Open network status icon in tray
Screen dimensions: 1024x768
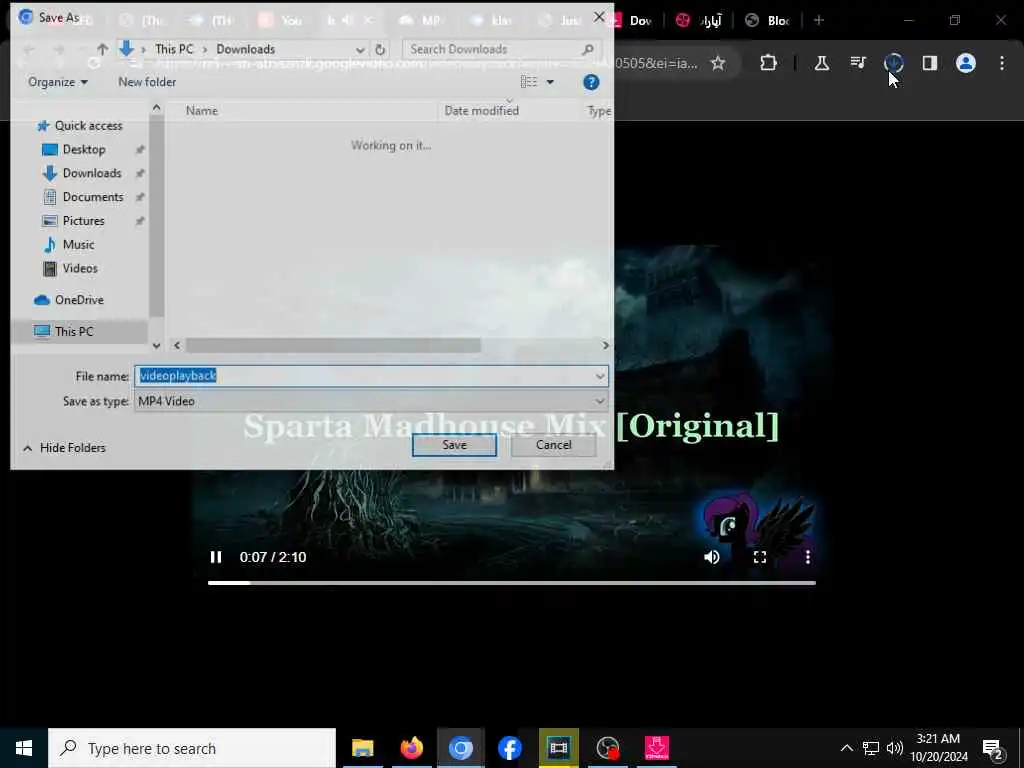(x=871, y=748)
